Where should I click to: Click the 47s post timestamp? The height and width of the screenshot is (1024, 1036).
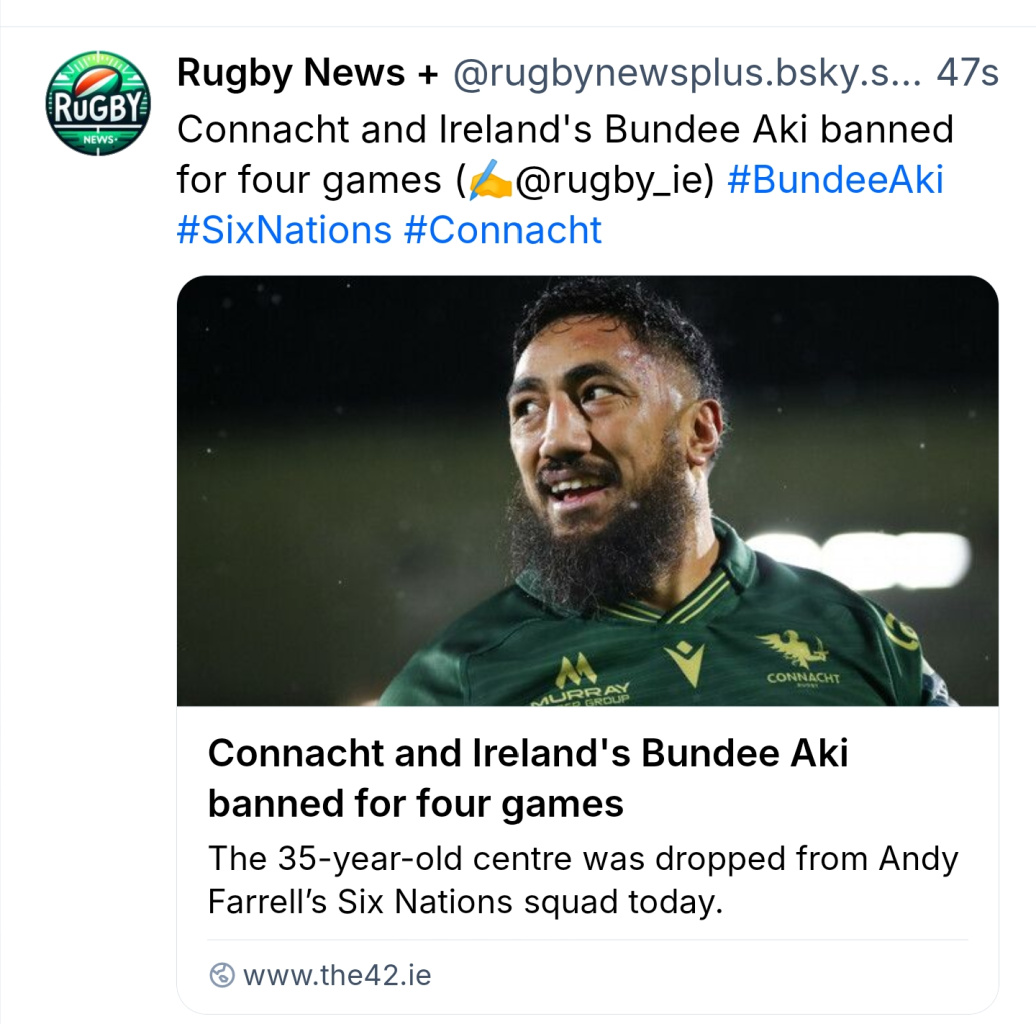pos(967,73)
